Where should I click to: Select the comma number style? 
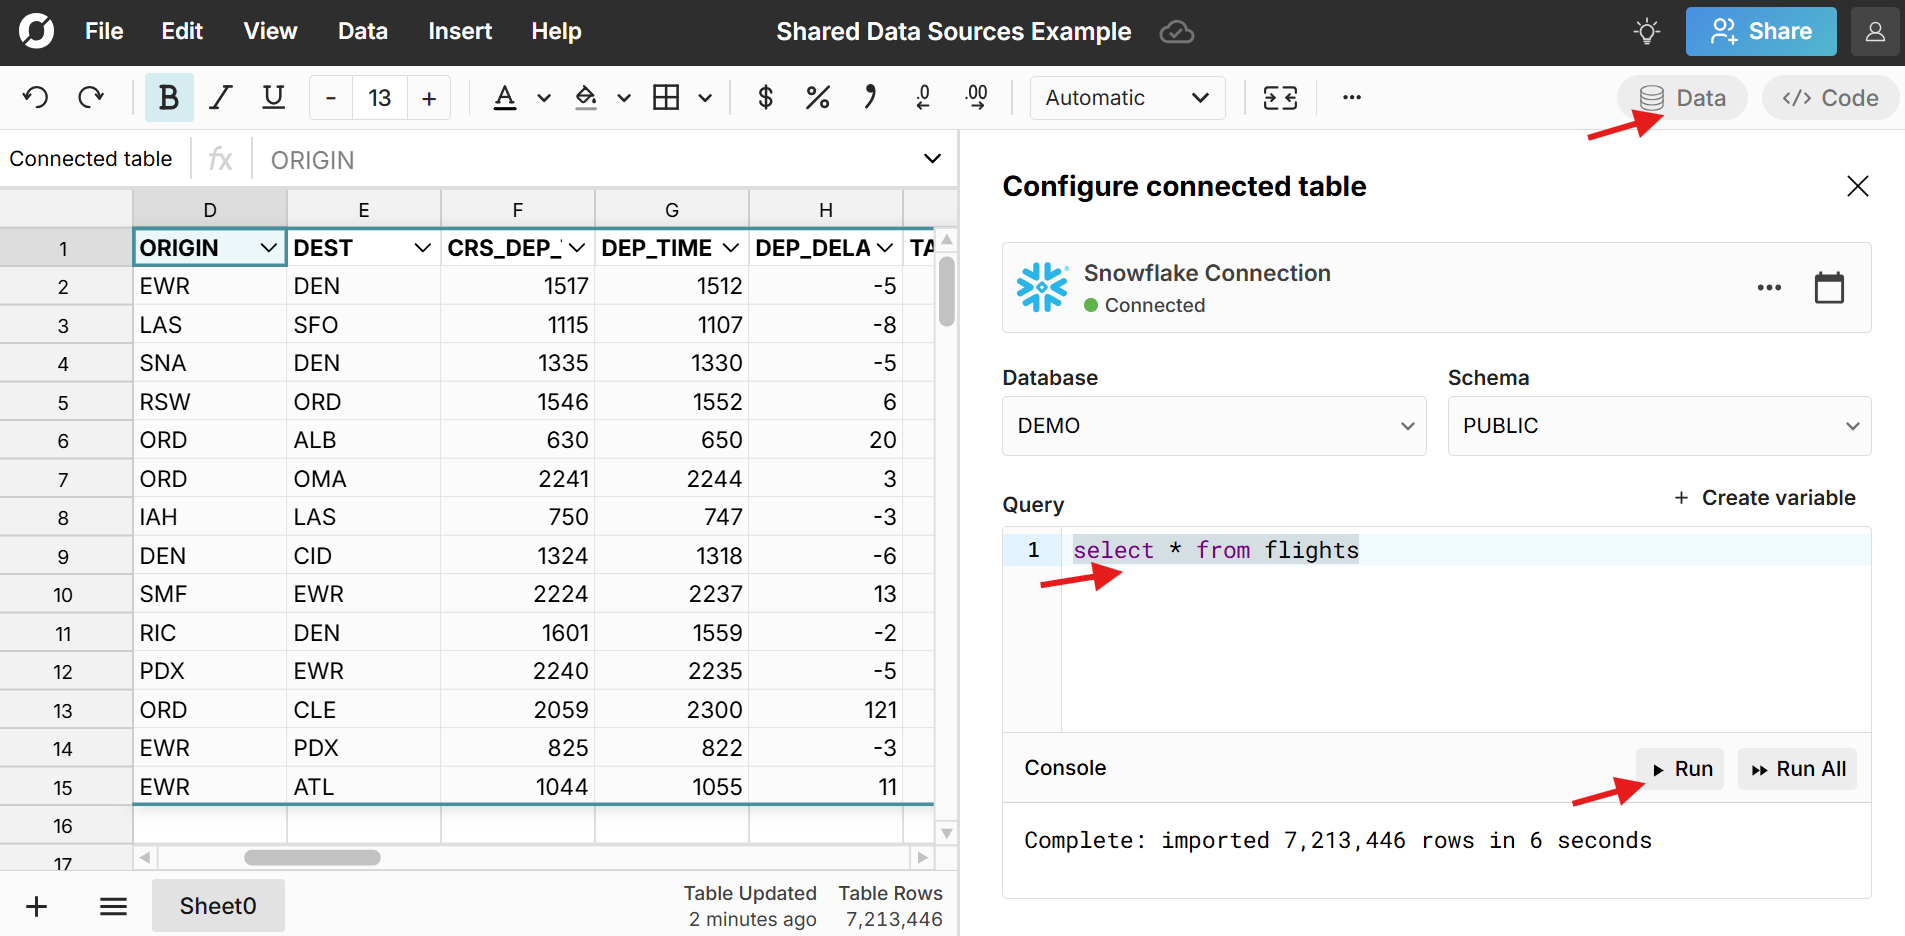pyautogui.click(x=870, y=97)
